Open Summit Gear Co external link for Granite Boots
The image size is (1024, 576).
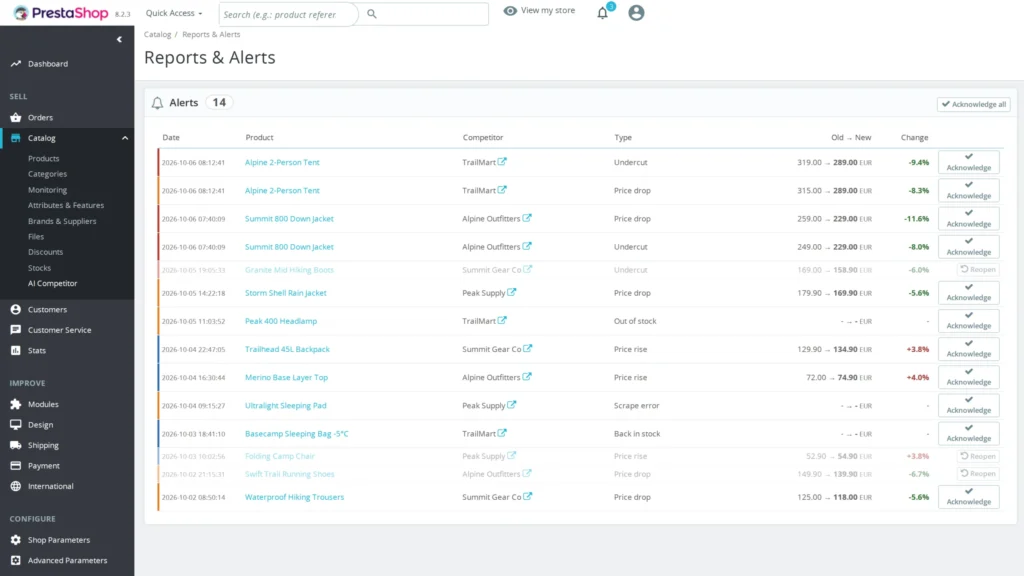click(x=528, y=268)
